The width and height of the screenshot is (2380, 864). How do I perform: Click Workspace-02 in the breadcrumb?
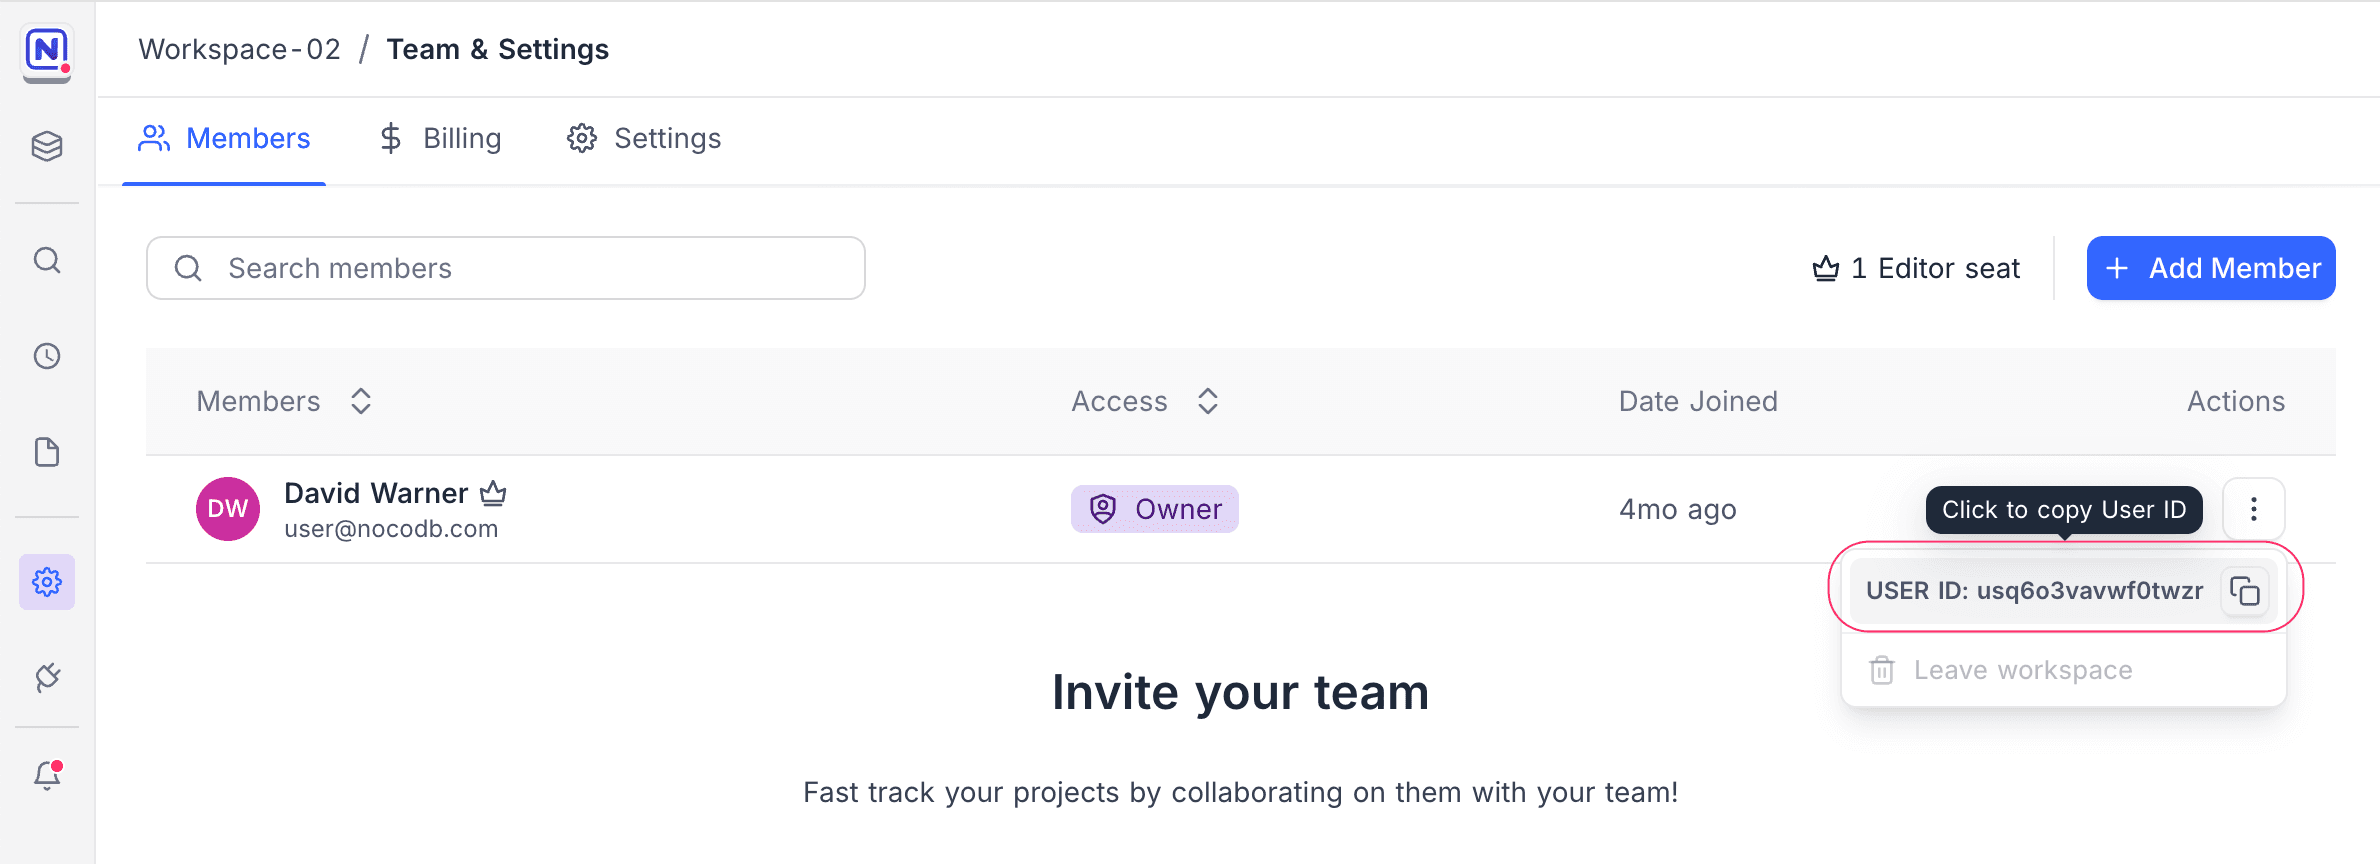239,49
